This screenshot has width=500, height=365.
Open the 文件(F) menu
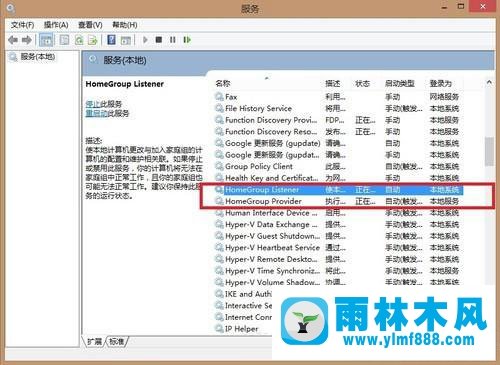22,25
